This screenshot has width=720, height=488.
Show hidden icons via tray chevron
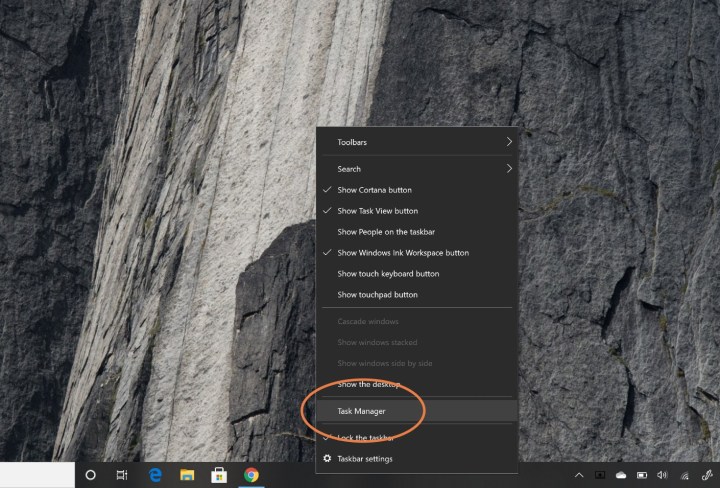(x=579, y=475)
